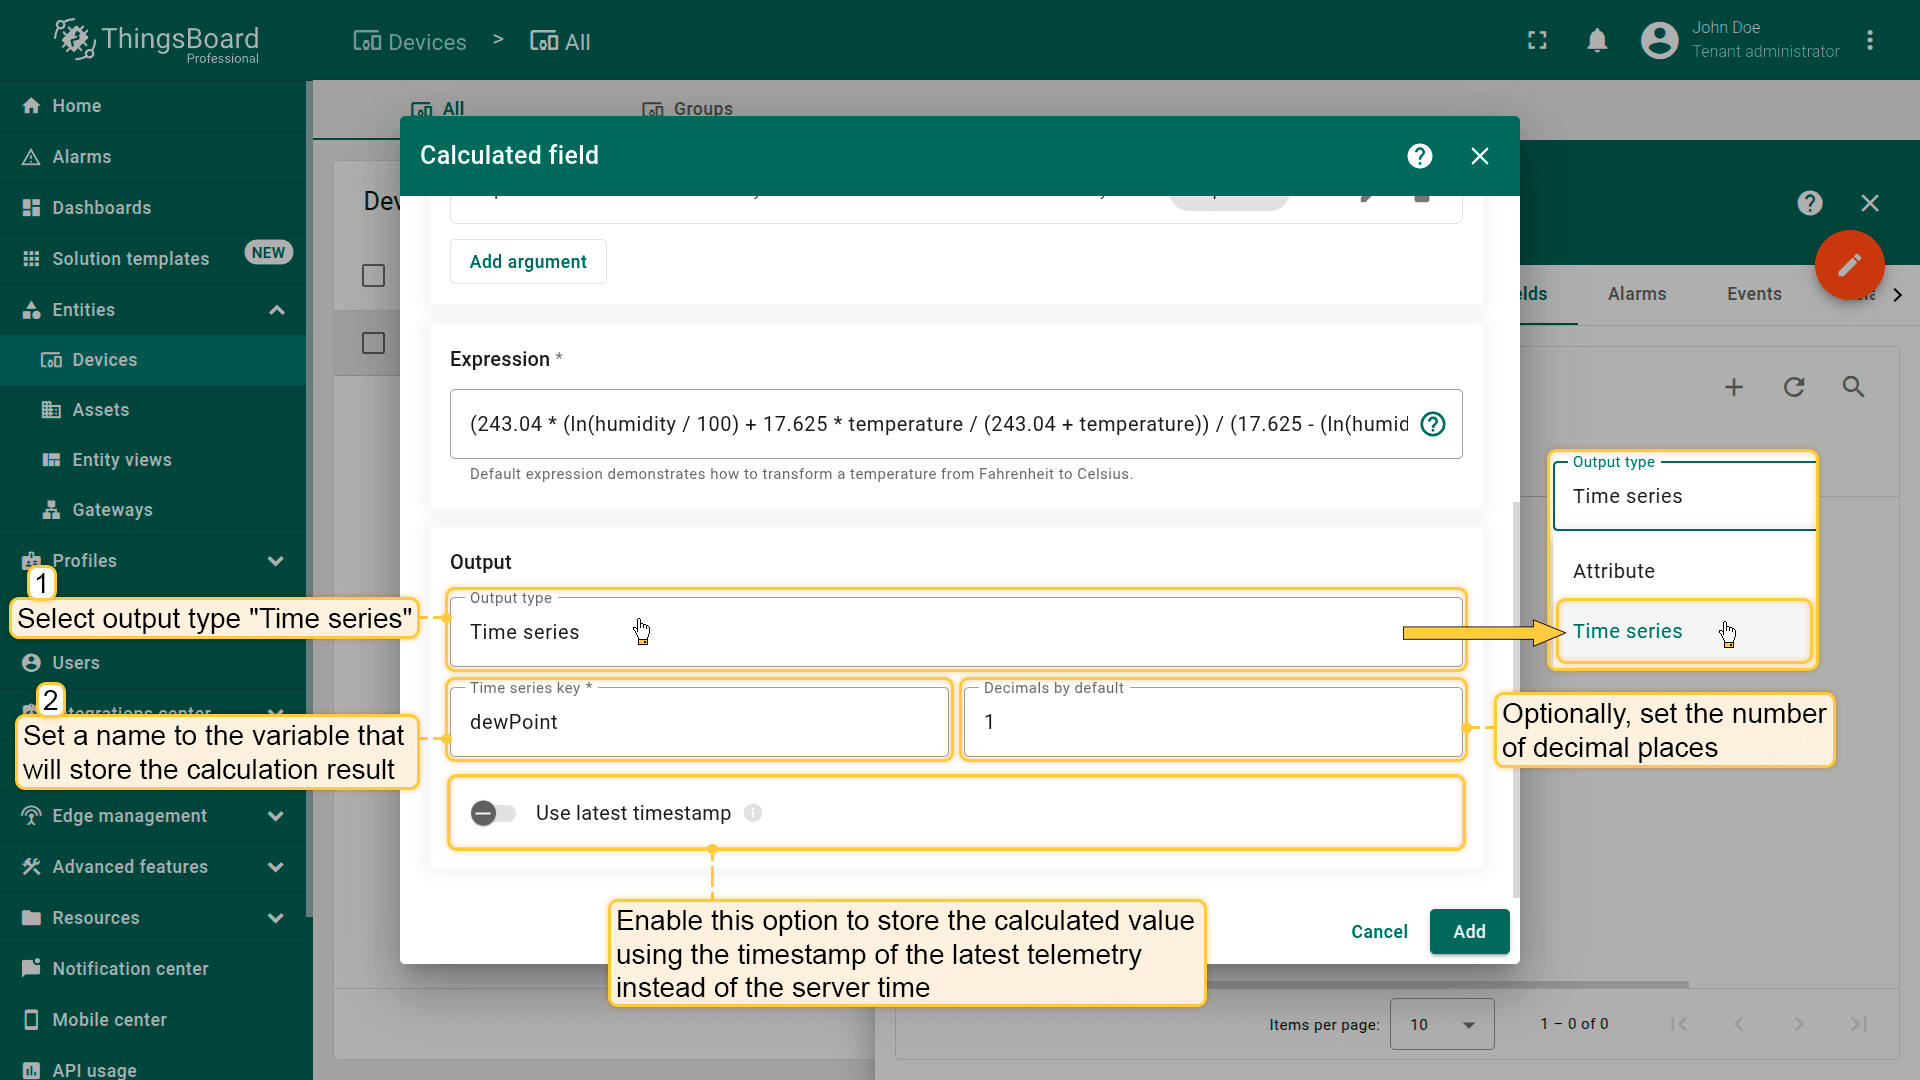Open items per page dropdown
Viewport: 1920px width, 1080px height.
(1441, 1024)
